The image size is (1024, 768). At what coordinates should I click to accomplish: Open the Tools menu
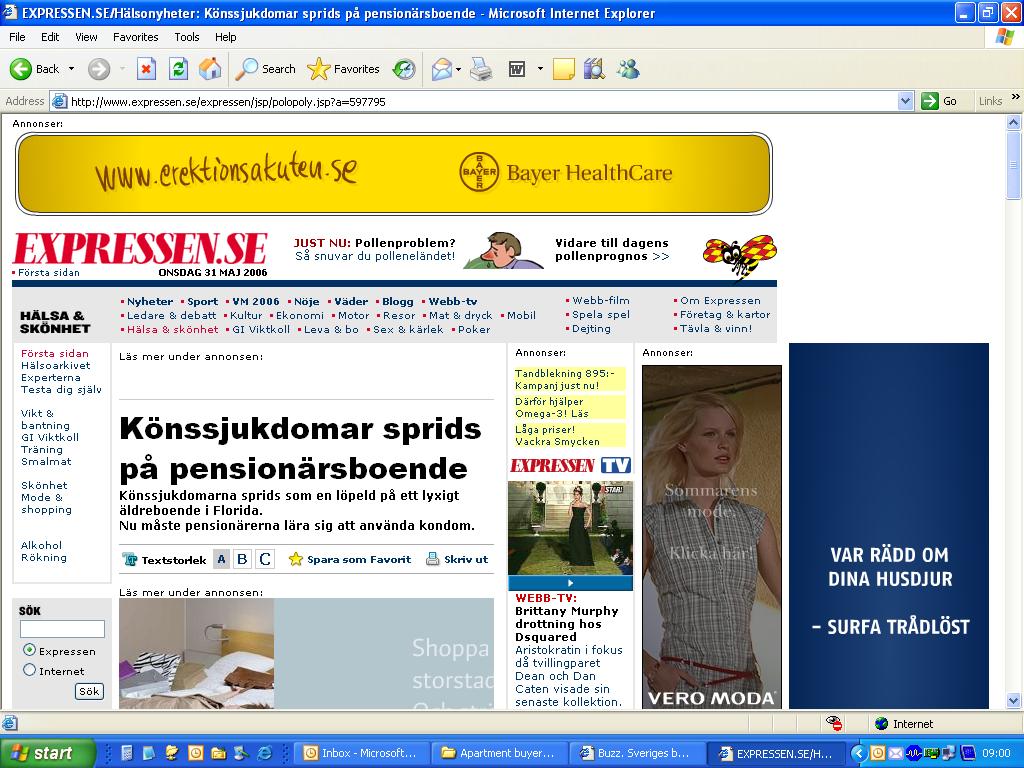click(x=187, y=37)
